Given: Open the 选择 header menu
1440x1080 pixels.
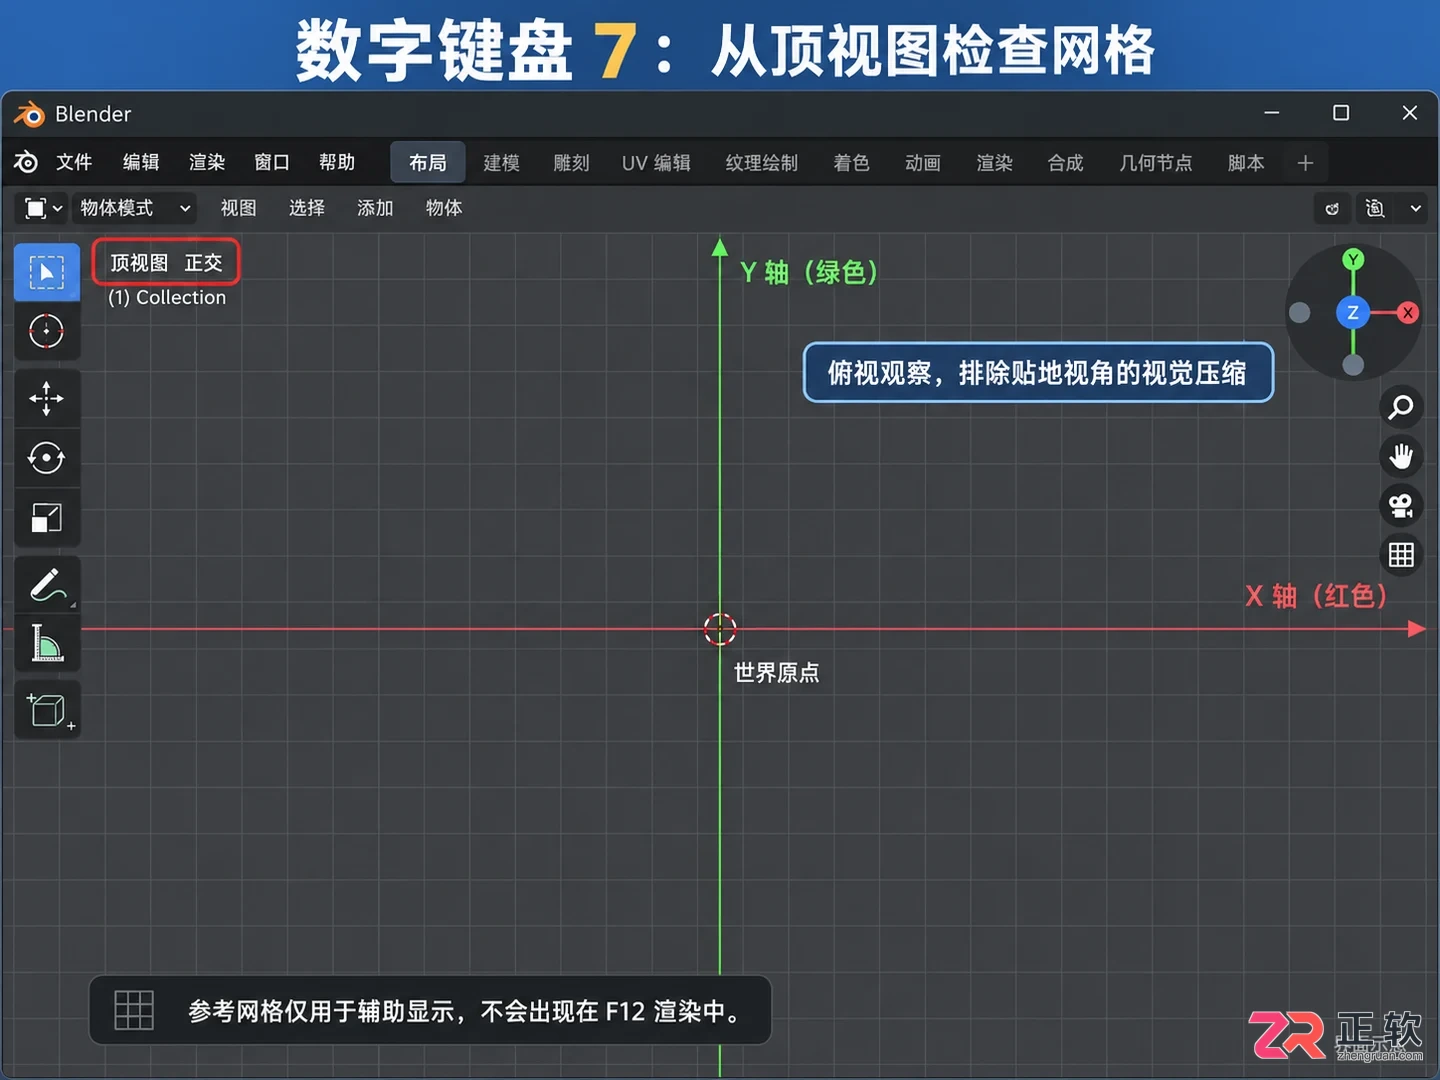Looking at the screenshot, I should coord(307,208).
